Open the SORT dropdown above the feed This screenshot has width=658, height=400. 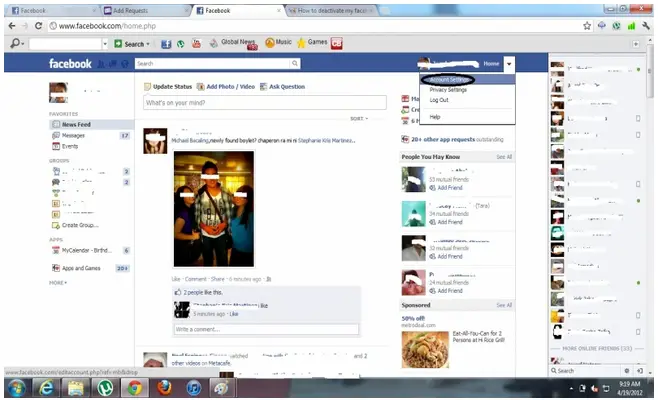point(359,119)
